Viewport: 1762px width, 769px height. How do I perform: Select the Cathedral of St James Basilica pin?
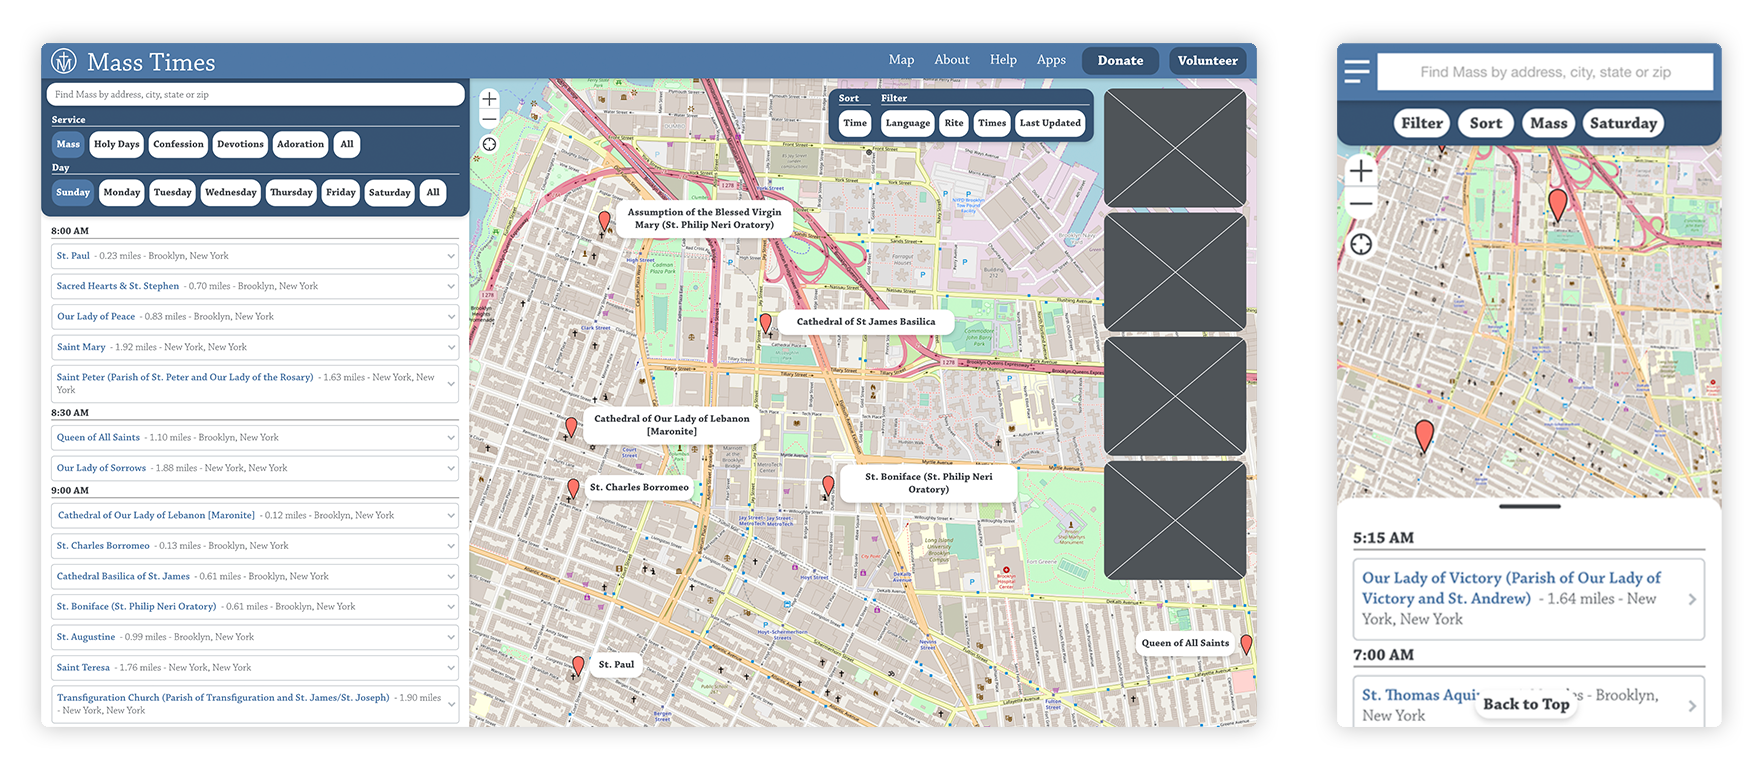click(x=765, y=324)
